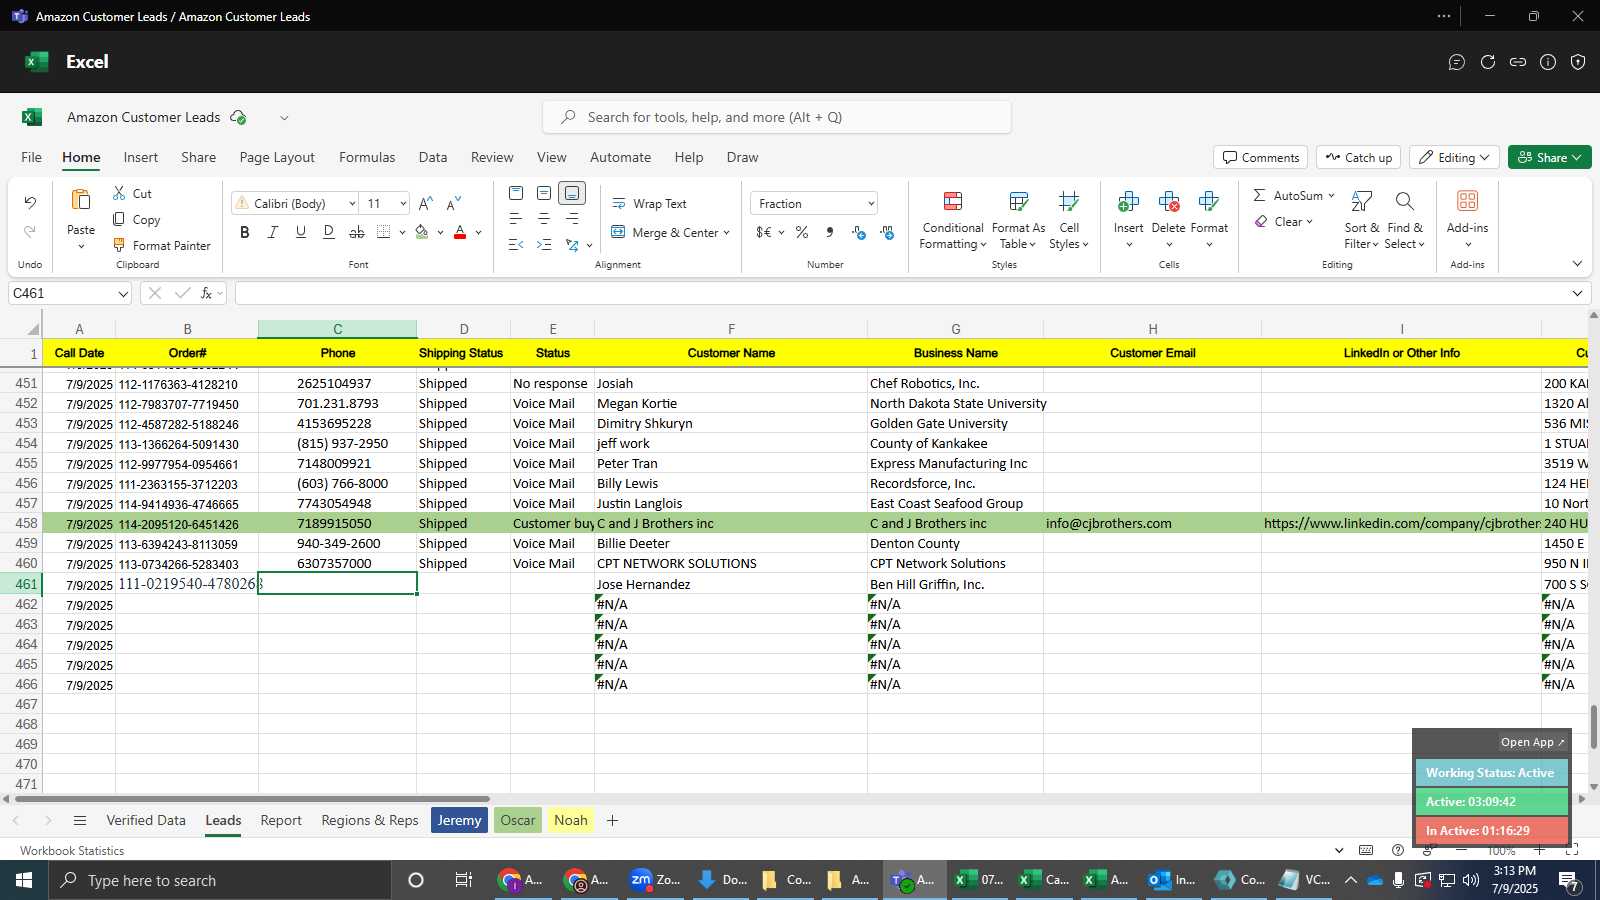Click the decrease indent icon
This screenshot has height=900, width=1600.
click(516, 244)
